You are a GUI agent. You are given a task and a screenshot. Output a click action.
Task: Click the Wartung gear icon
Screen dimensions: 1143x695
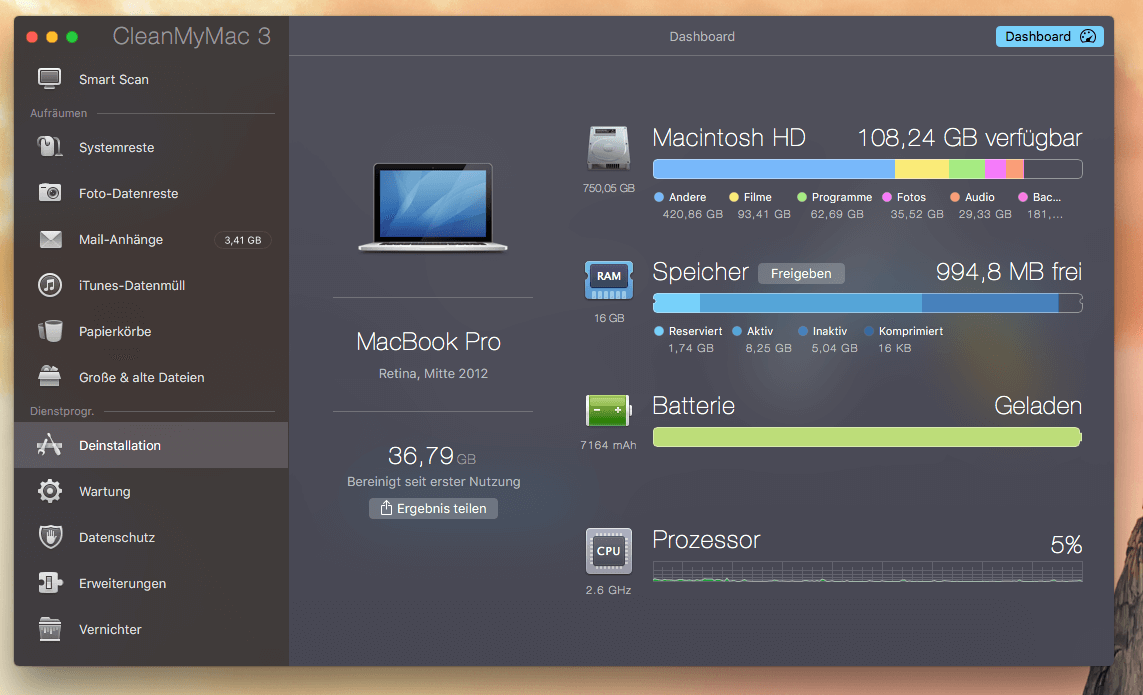[50, 491]
